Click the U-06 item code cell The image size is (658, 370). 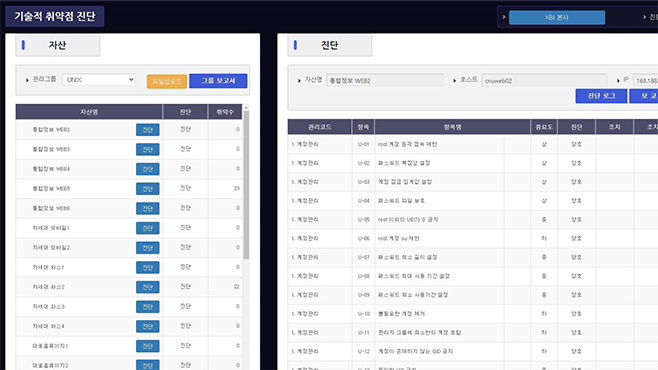pos(363,238)
